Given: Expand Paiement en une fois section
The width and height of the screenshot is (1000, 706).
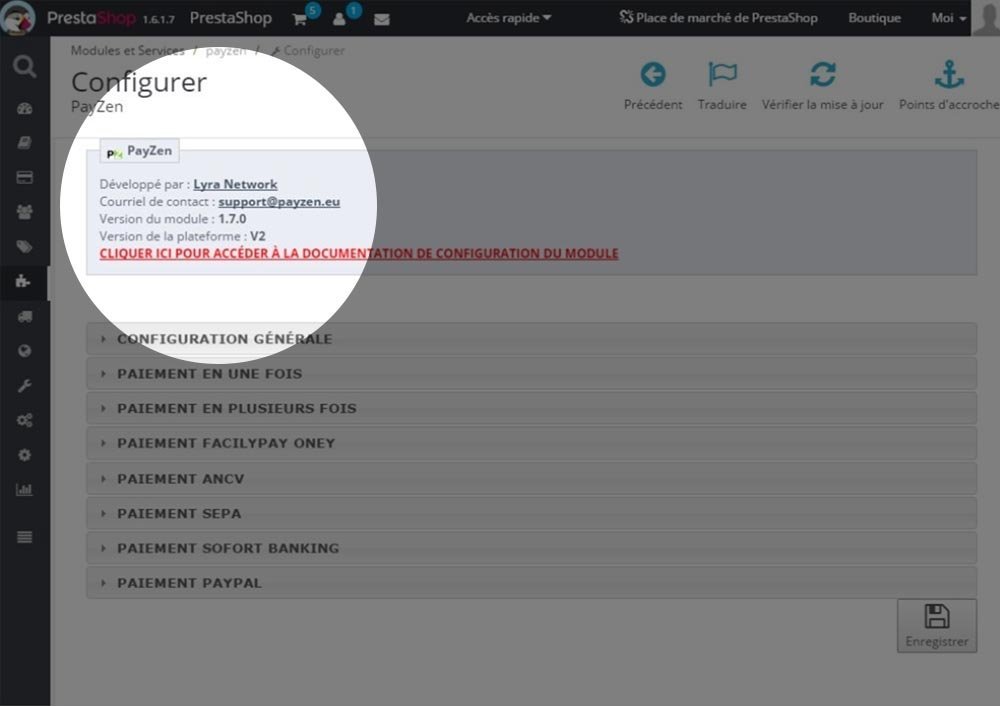Looking at the screenshot, I should click(x=531, y=374).
